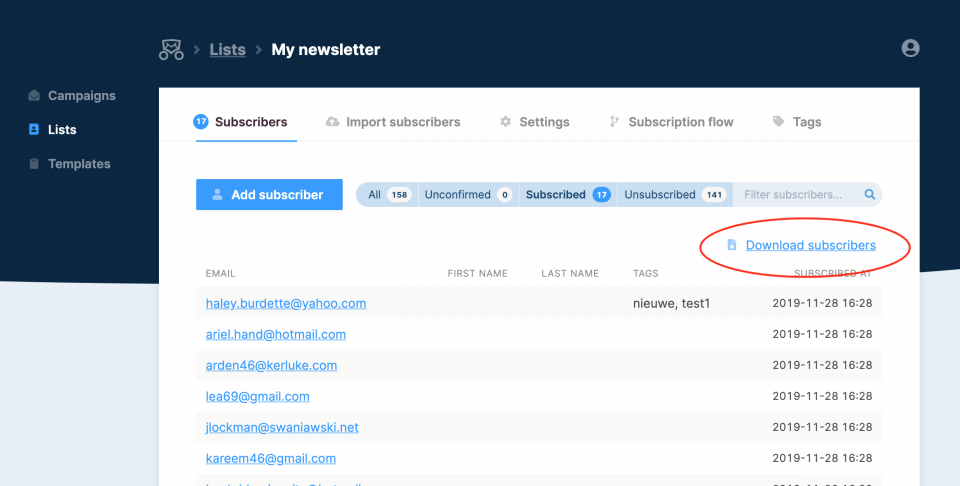The height and width of the screenshot is (486, 960).
Task: Click the cloud upload icon for importing
Action: tap(332, 122)
